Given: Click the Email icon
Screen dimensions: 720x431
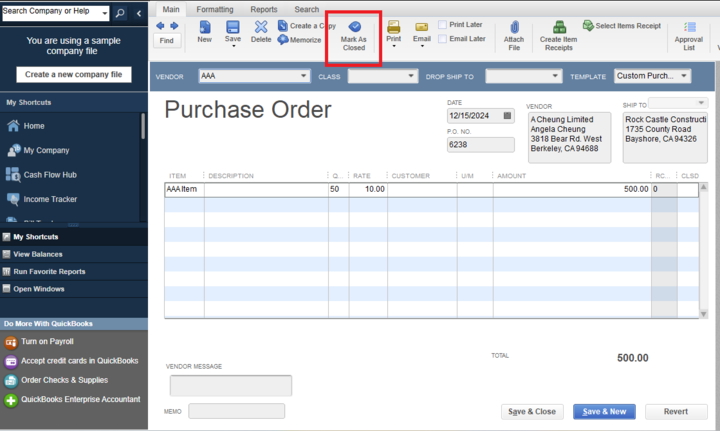Looking at the screenshot, I should coord(422,27).
